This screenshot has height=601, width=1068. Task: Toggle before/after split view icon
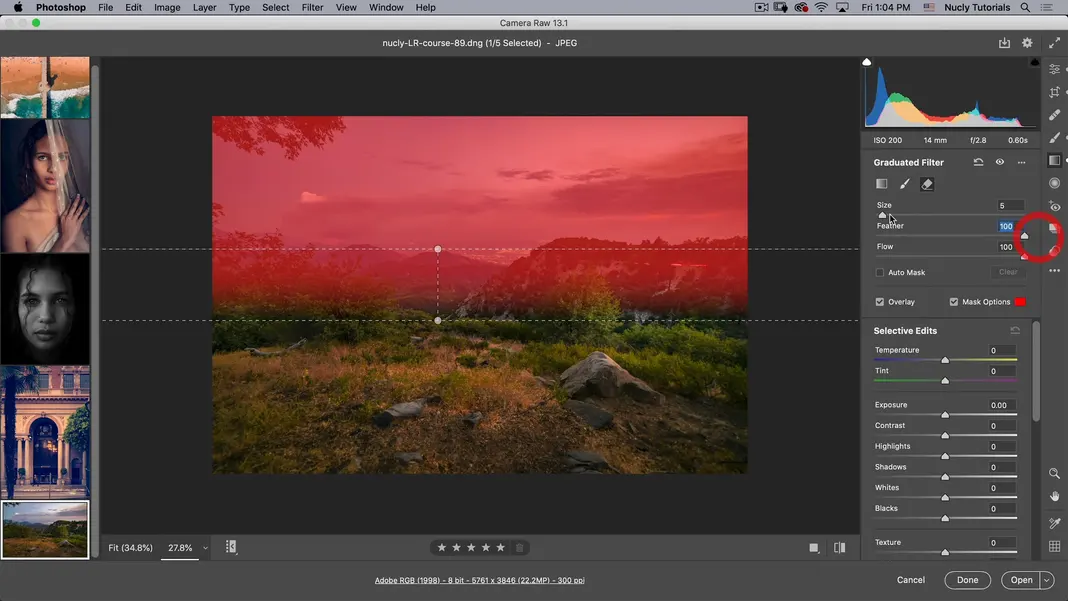click(x=839, y=548)
